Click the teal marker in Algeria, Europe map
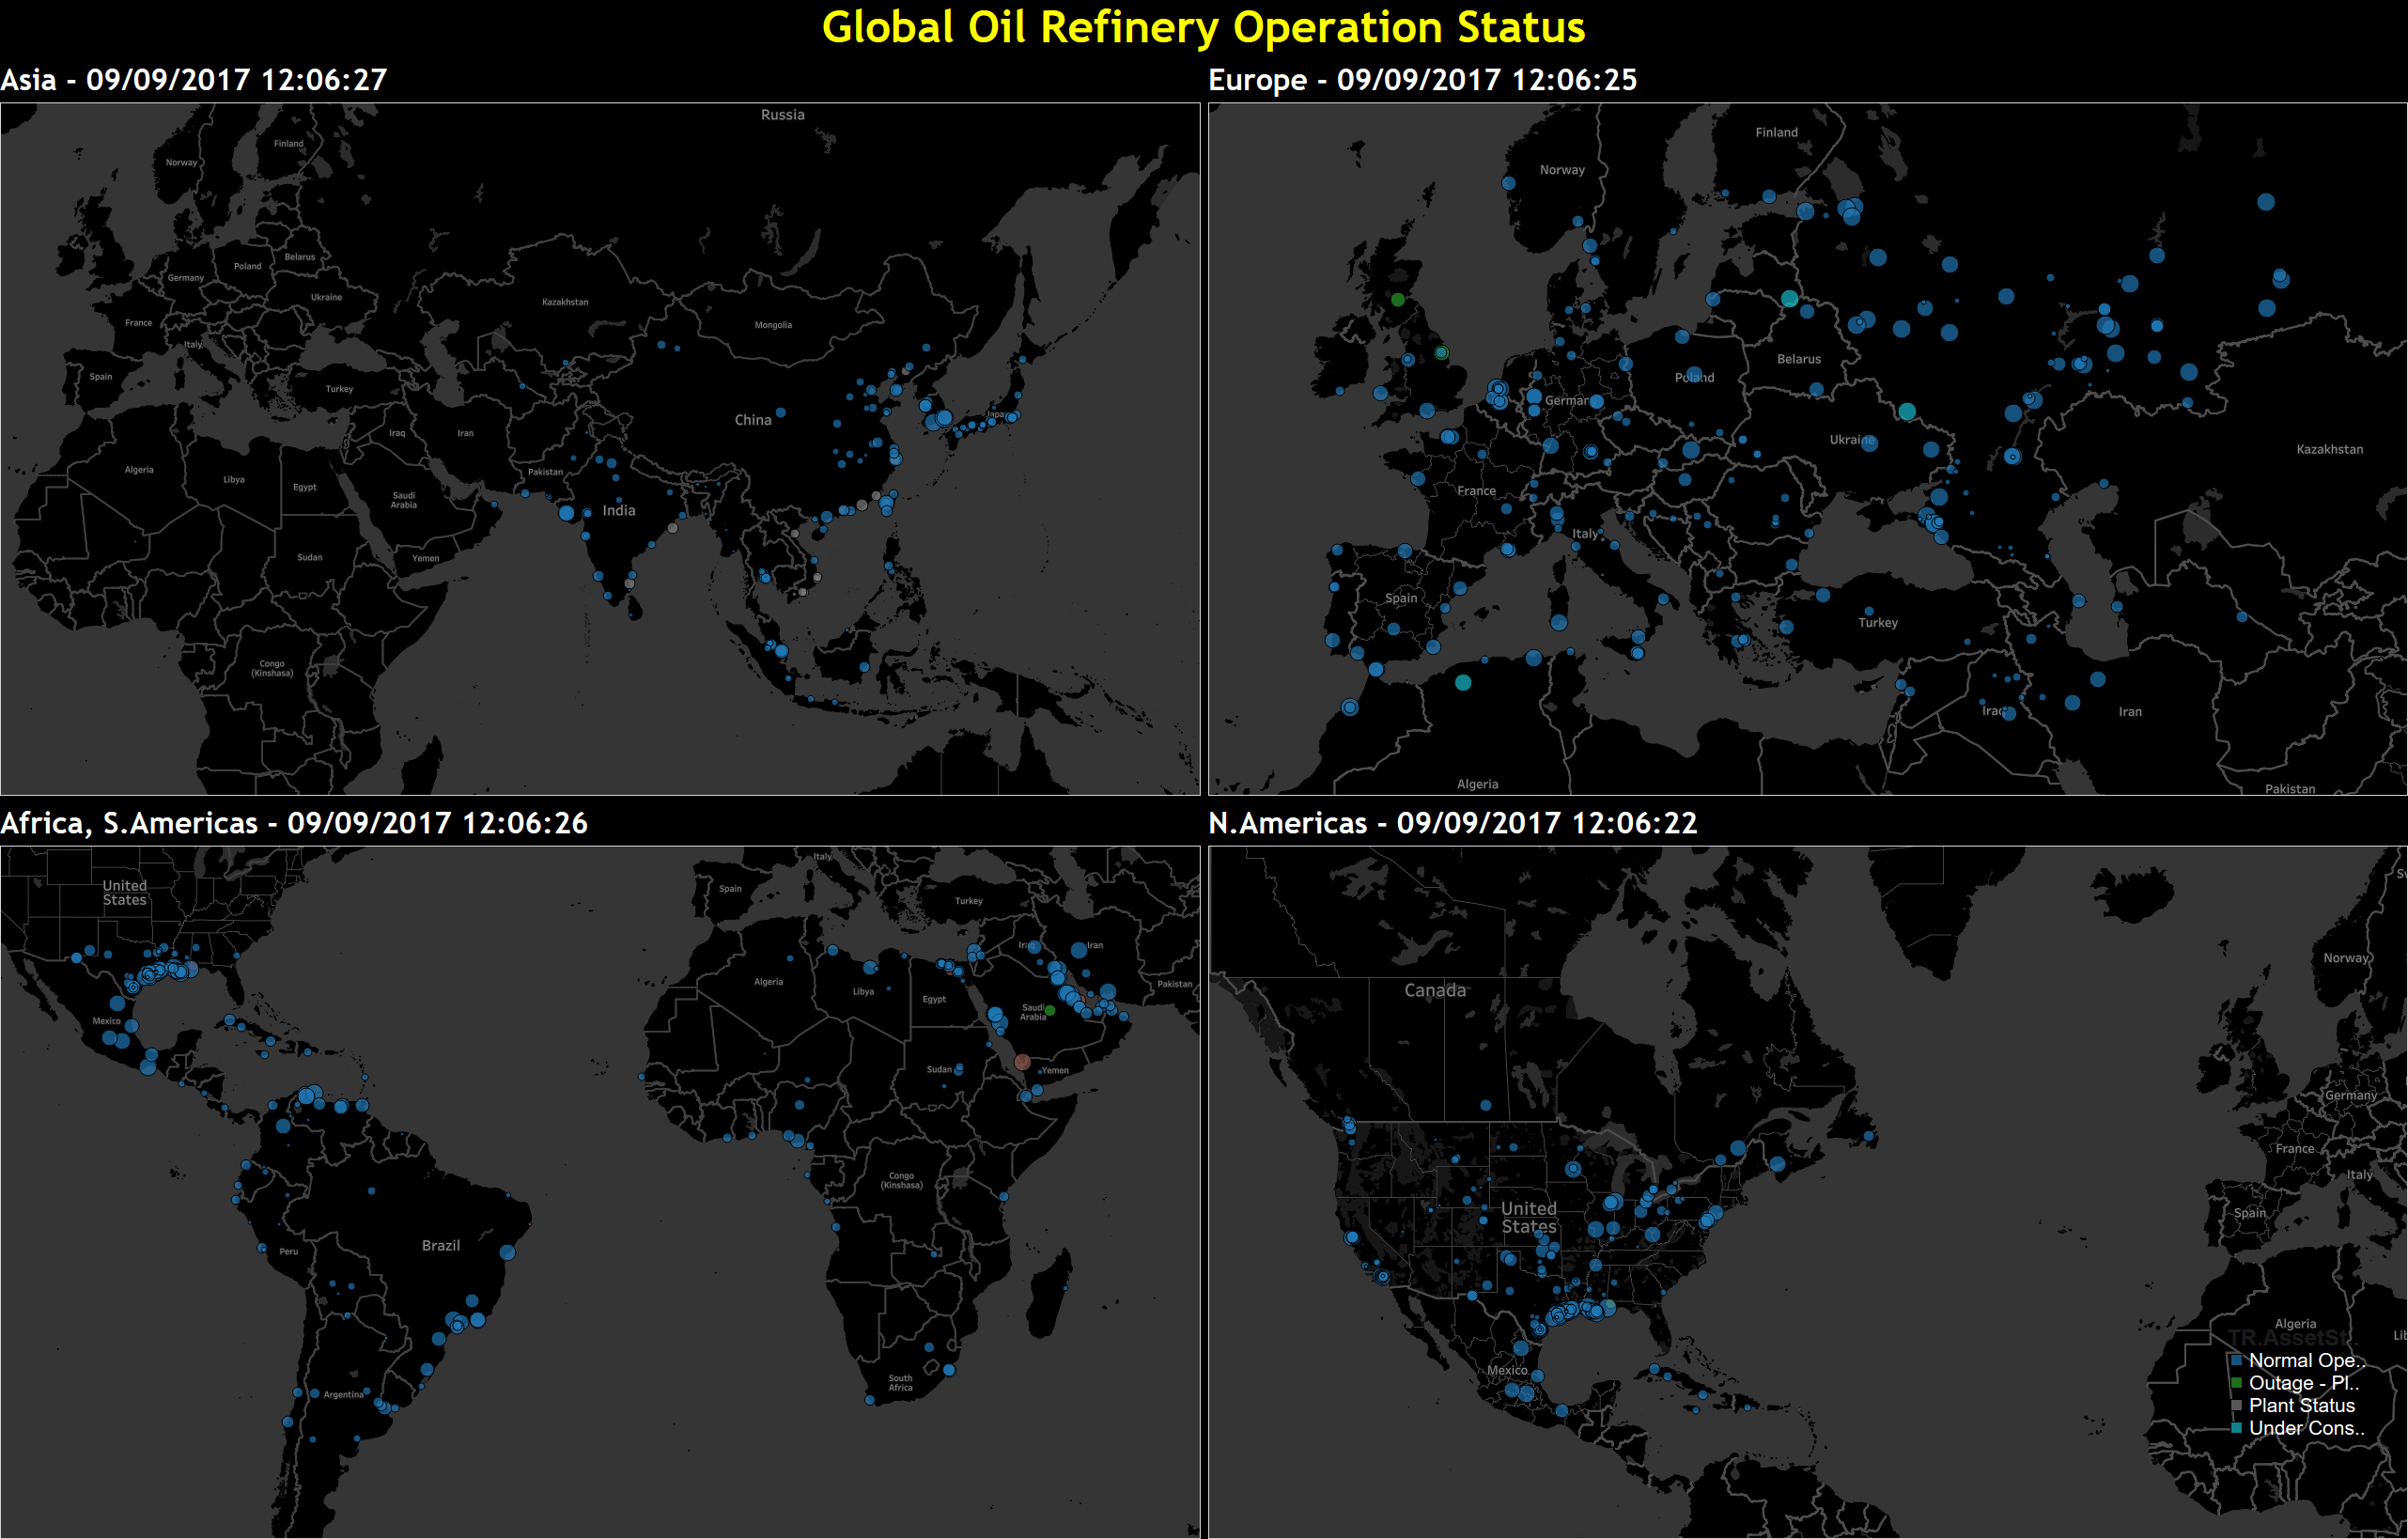This screenshot has width=2408, height=1539. tap(1463, 683)
